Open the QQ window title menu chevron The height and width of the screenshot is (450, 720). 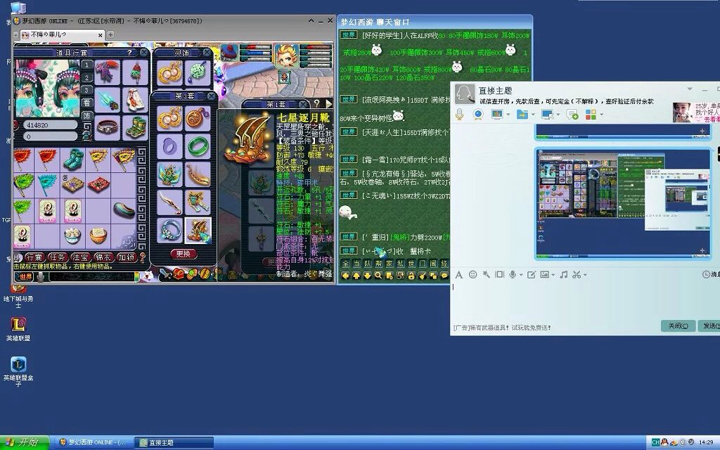tap(689, 89)
